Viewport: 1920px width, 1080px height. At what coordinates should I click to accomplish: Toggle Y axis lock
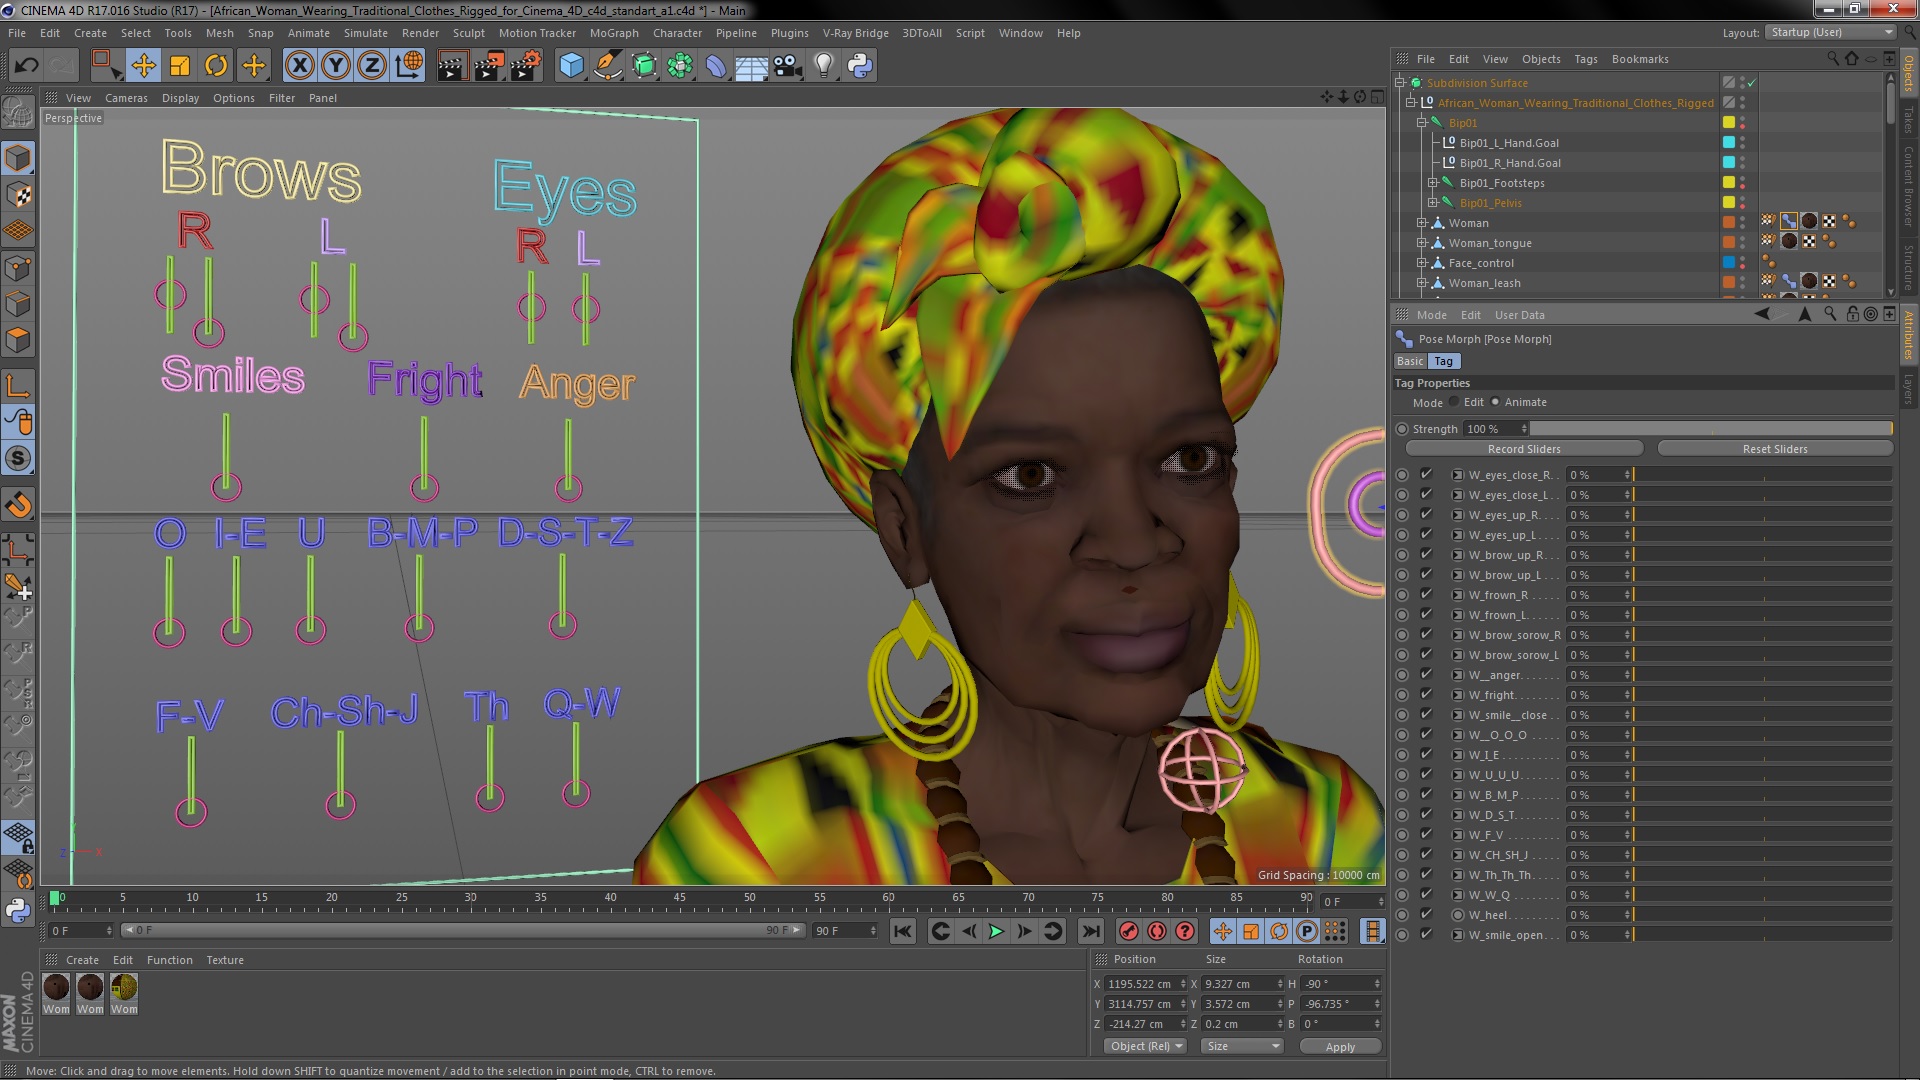click(336, 66)
